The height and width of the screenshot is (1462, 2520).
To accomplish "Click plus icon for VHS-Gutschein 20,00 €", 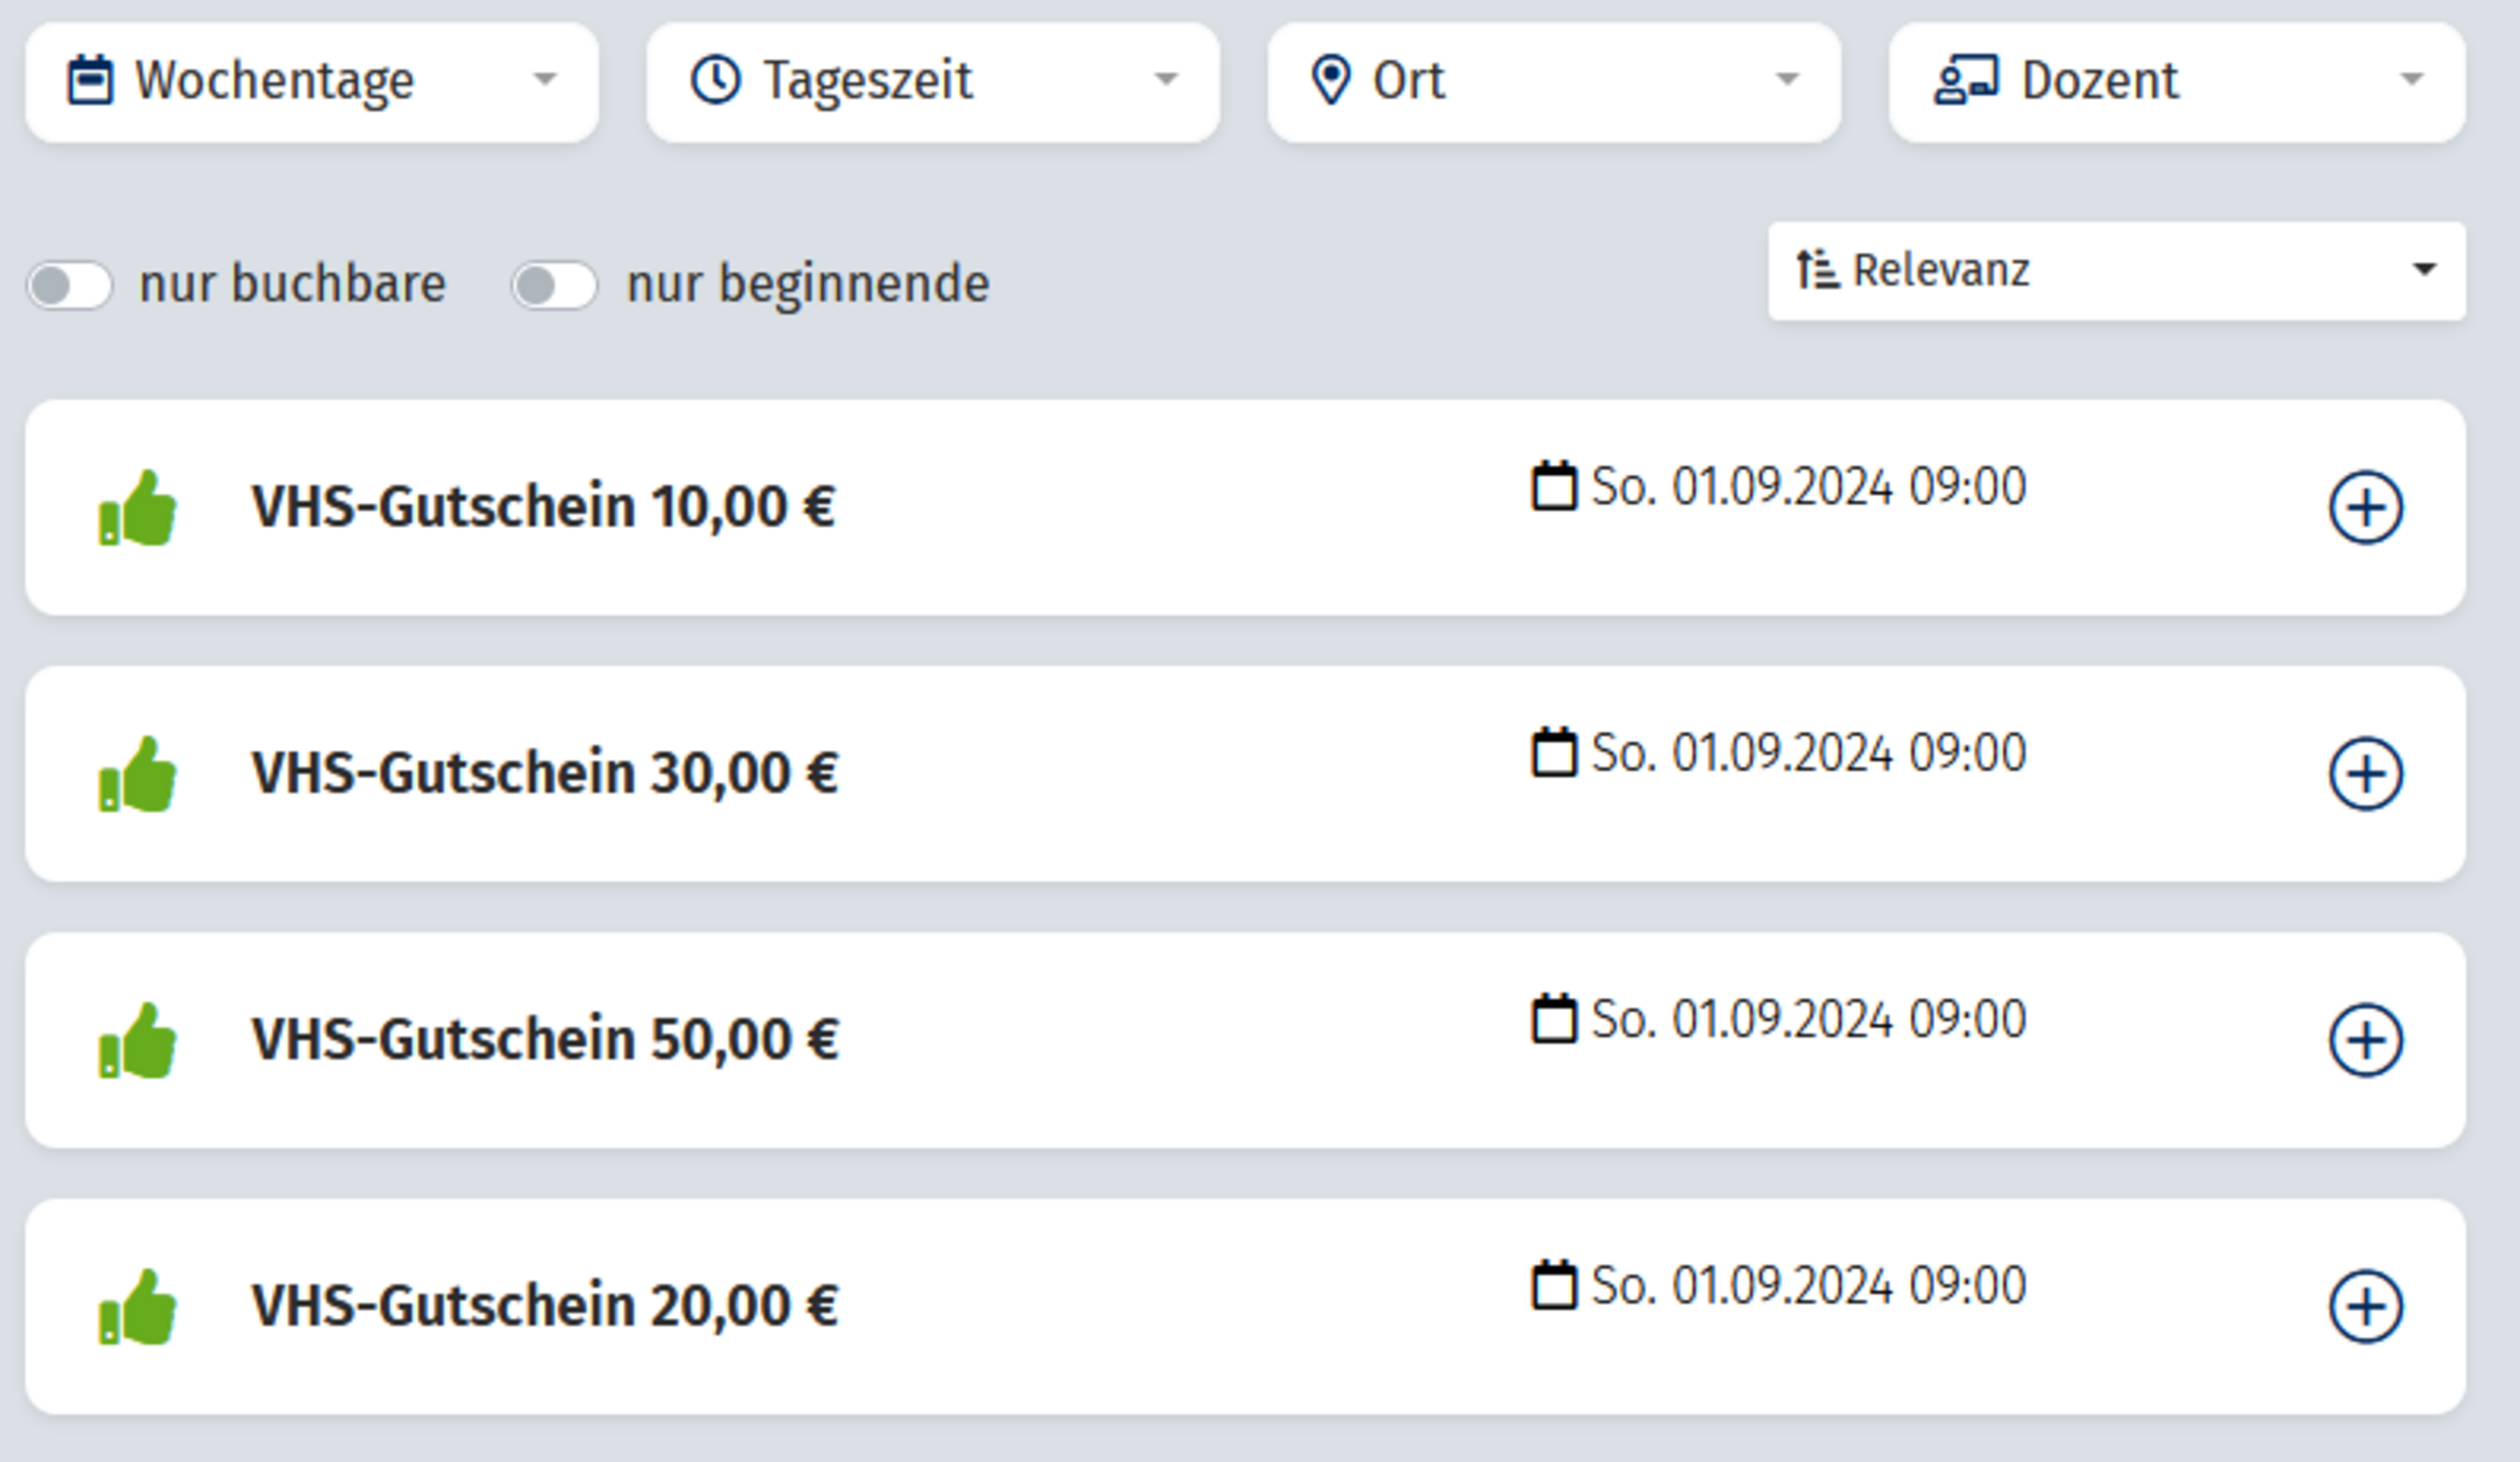I will (x=2365, y=1306).
